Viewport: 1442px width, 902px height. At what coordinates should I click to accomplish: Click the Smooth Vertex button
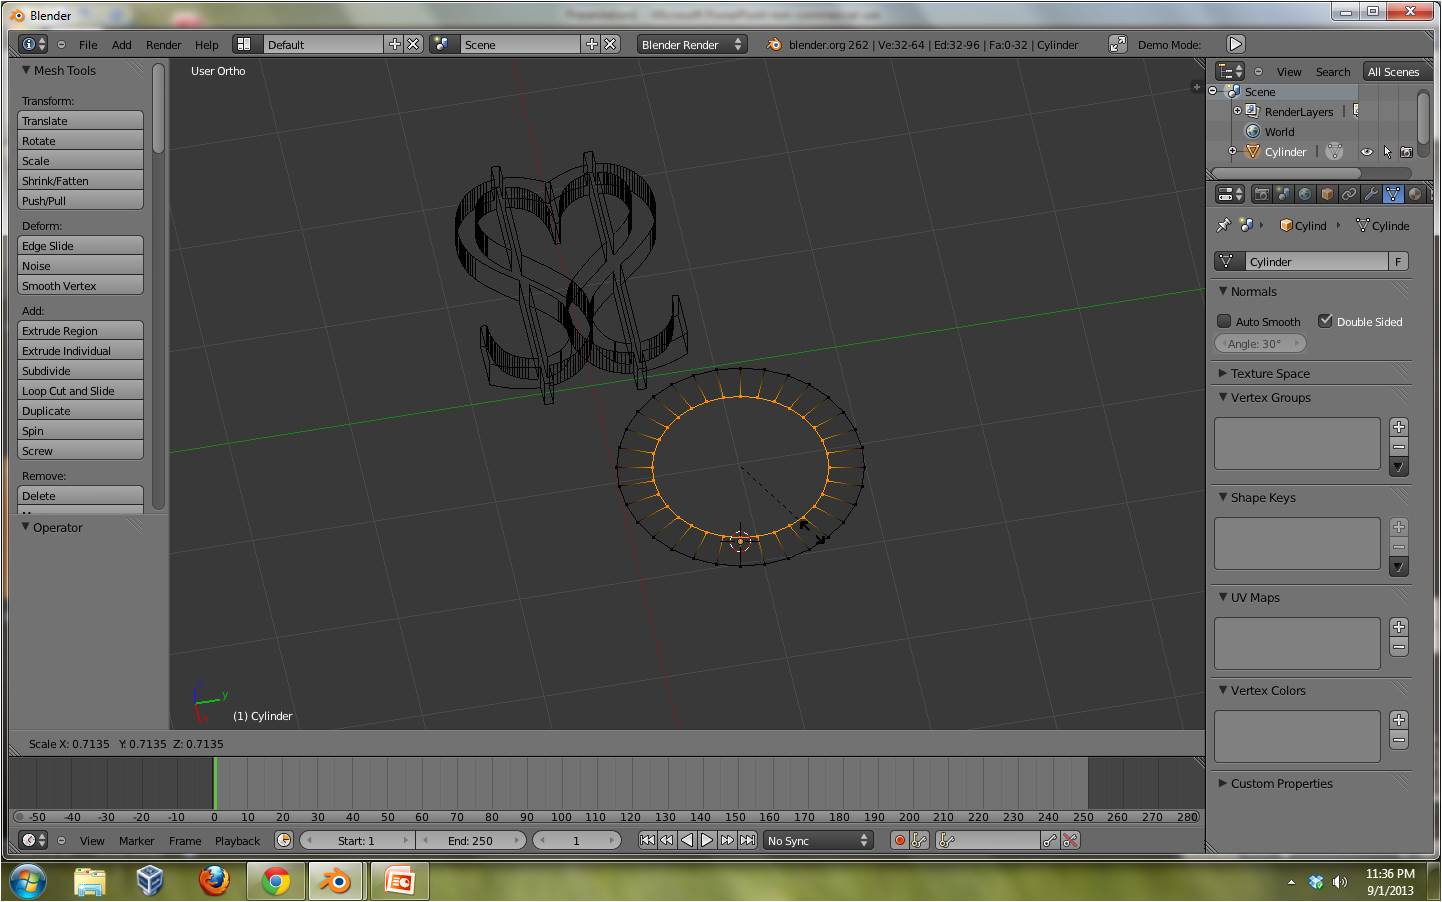(x=80, y=285)
